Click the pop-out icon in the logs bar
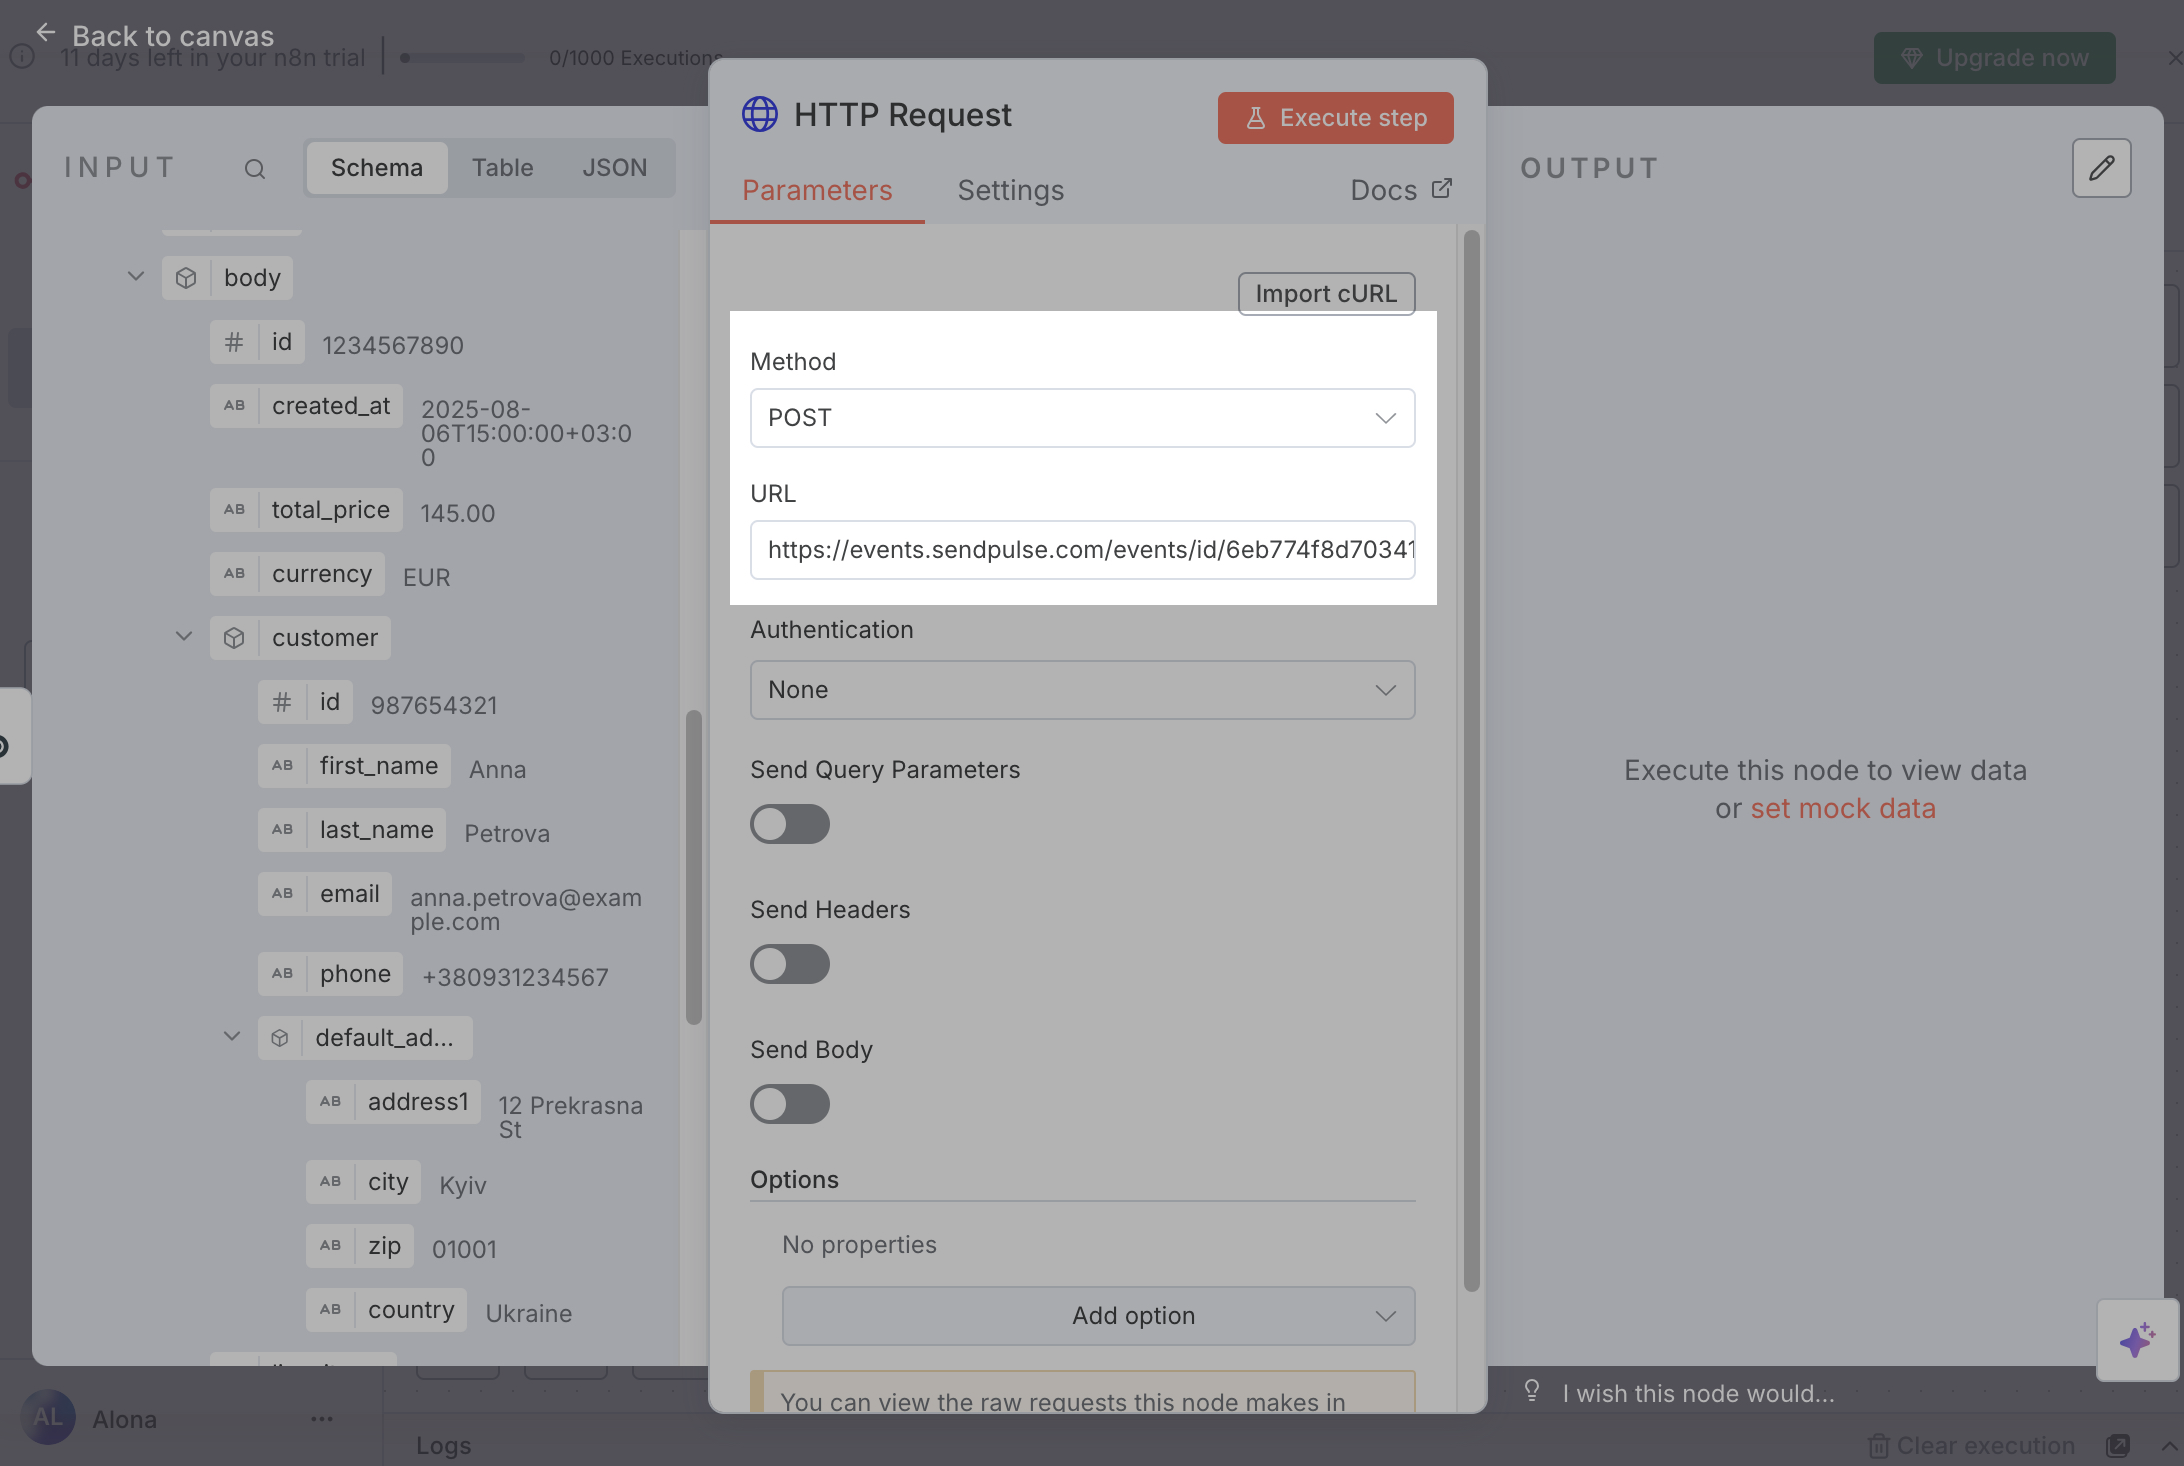This screenshot has height=1466, width=2184. click(x=2117, y=1446)
